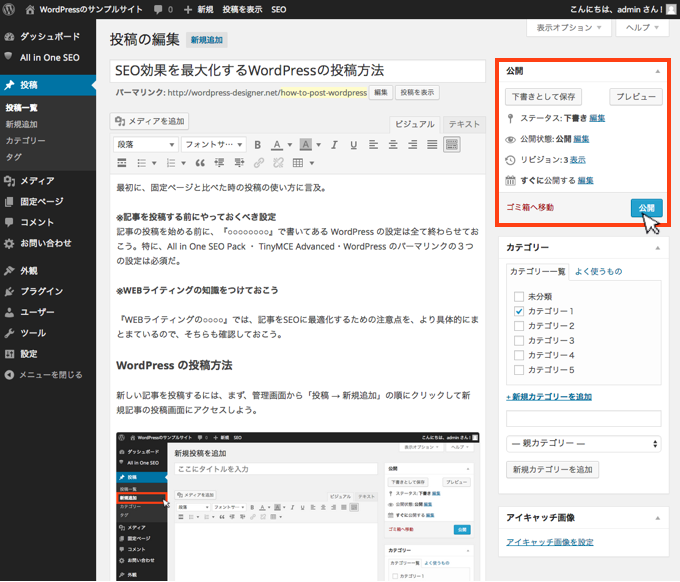The height and width of the screenshot is (582, 680).
Task: Increase indent of the paragraph
Action: pyautogui.click(x=239, y=163)
